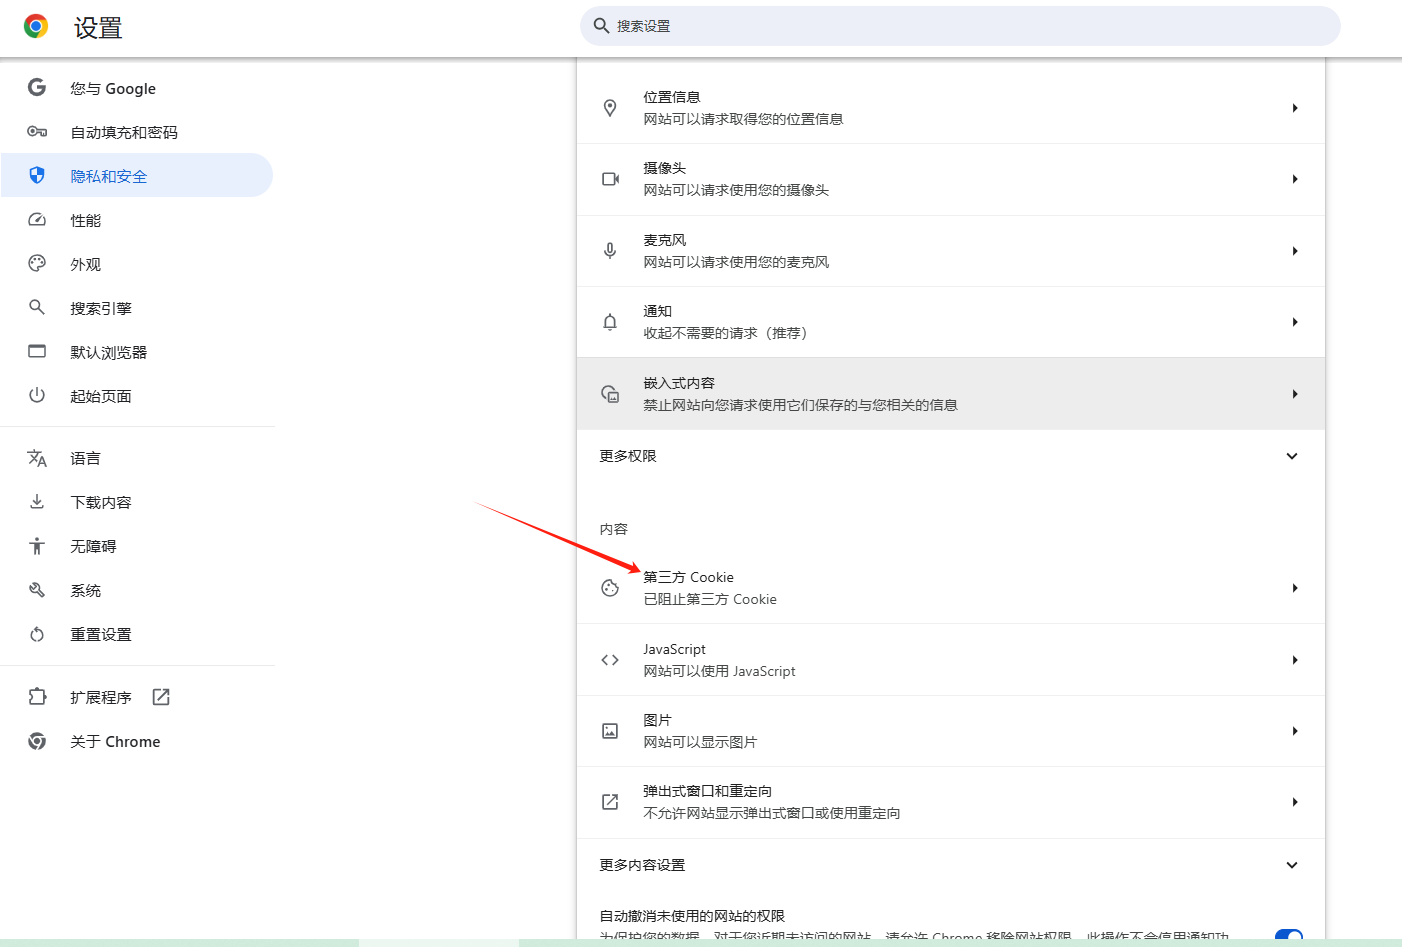The image size is (1402, 947).
Task: Click the key icon for autofill and passwords
Action: (x=37, y=132)
